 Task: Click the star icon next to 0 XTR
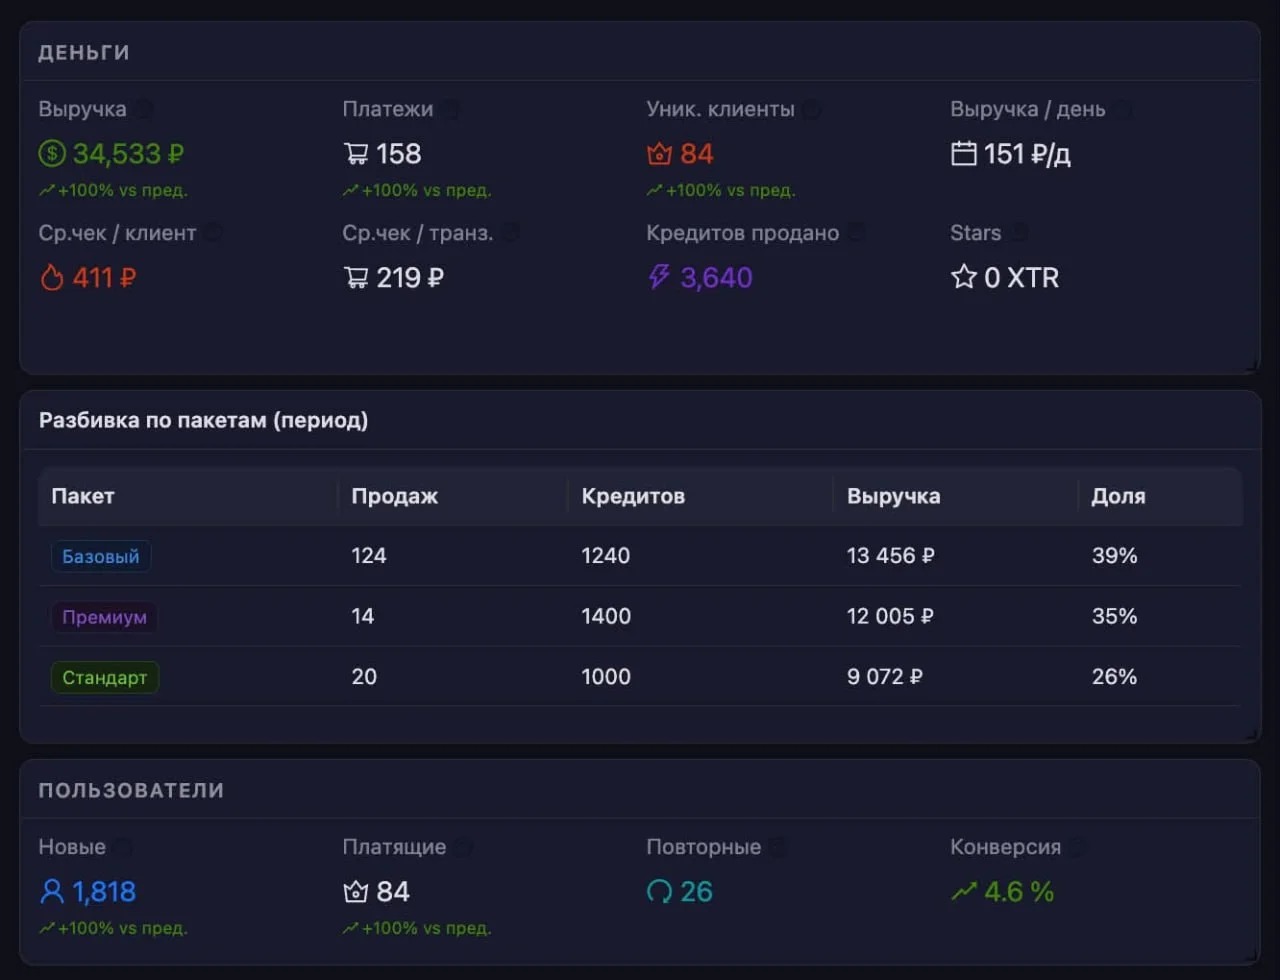coord(963,277)
